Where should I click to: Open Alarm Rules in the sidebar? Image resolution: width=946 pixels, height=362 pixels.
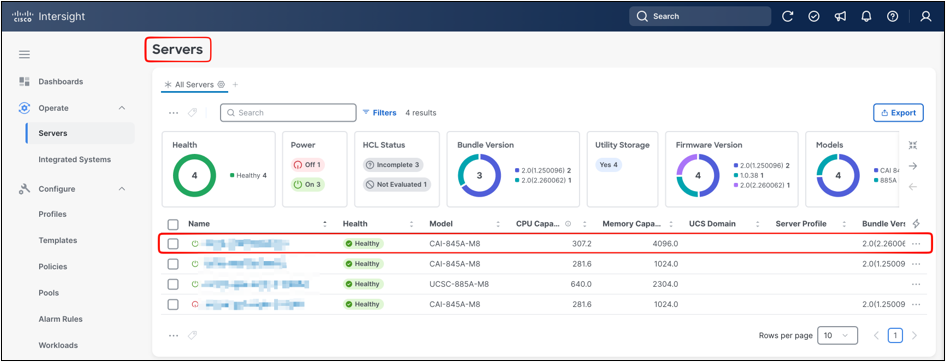pos(60,319)
